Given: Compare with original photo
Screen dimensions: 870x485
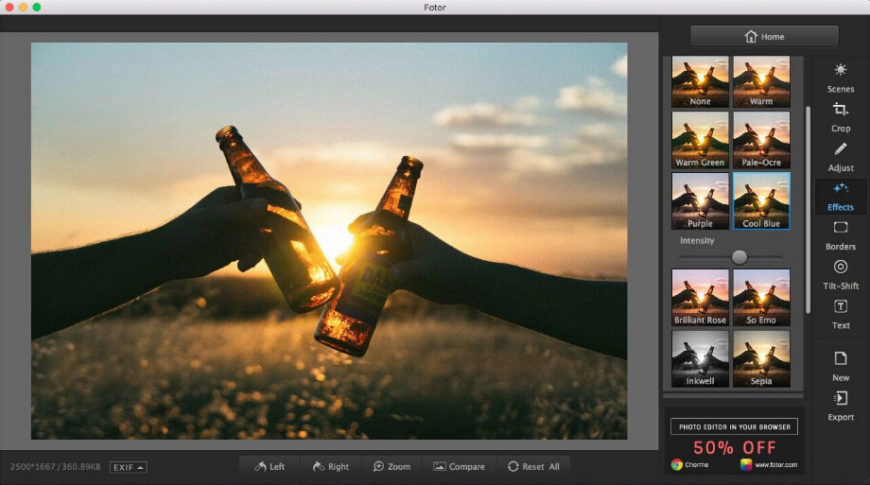Looking at the screenshot, I should click(459, 466).
